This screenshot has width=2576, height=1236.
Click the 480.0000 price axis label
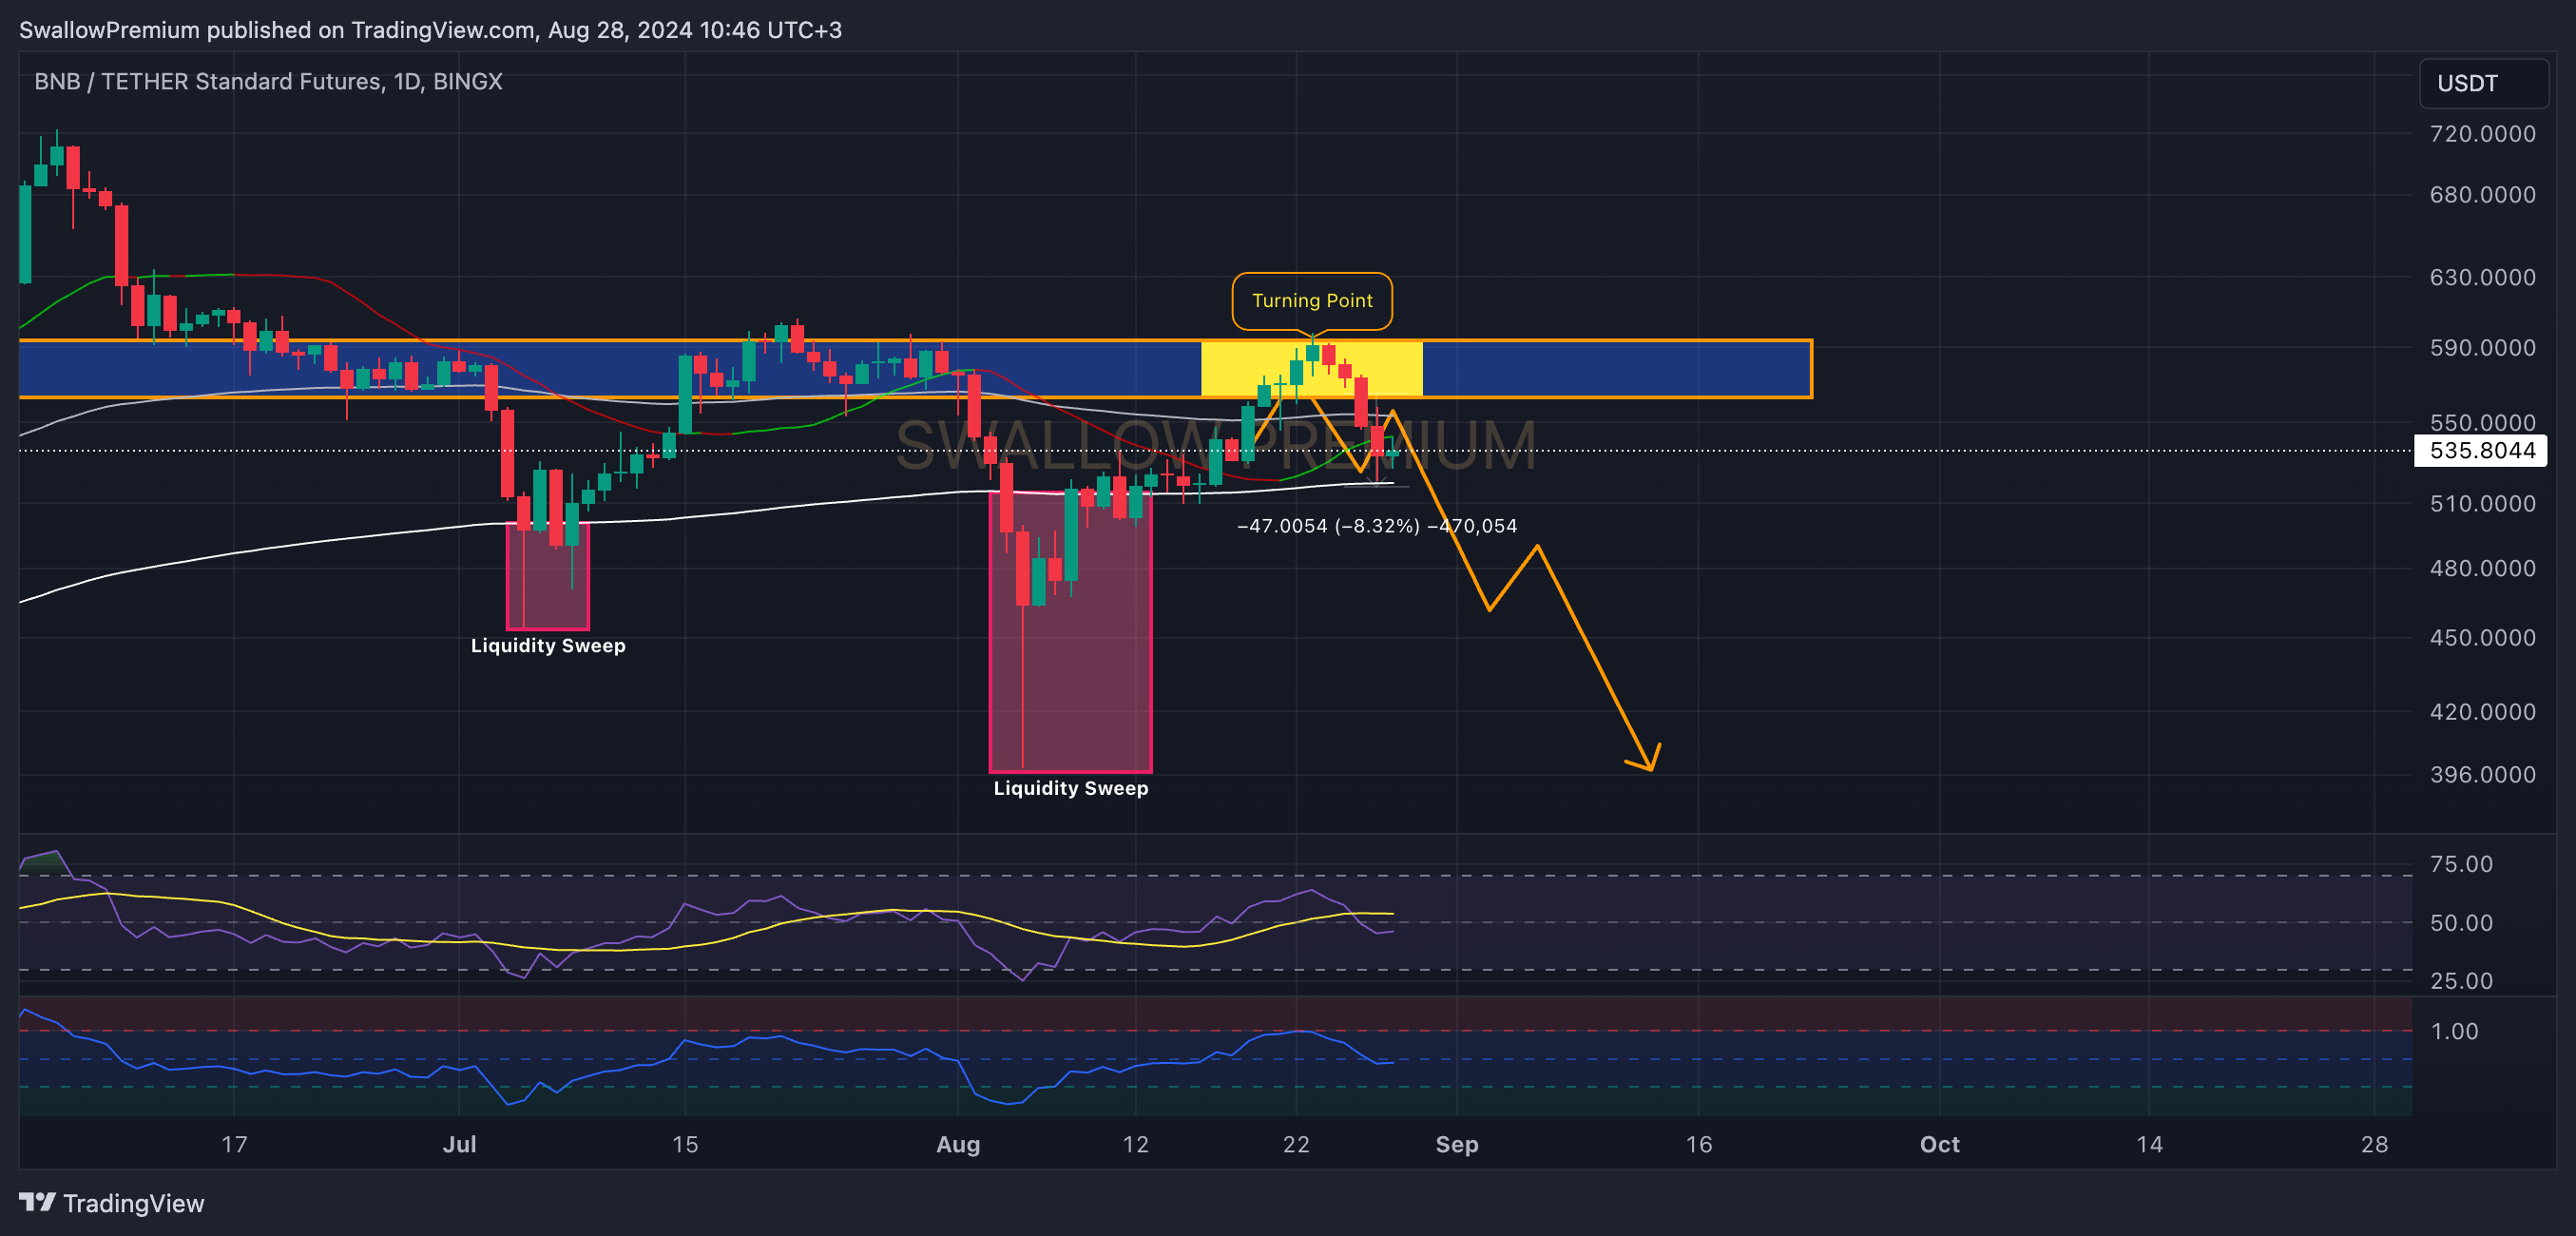click(x=2482, y=569)
